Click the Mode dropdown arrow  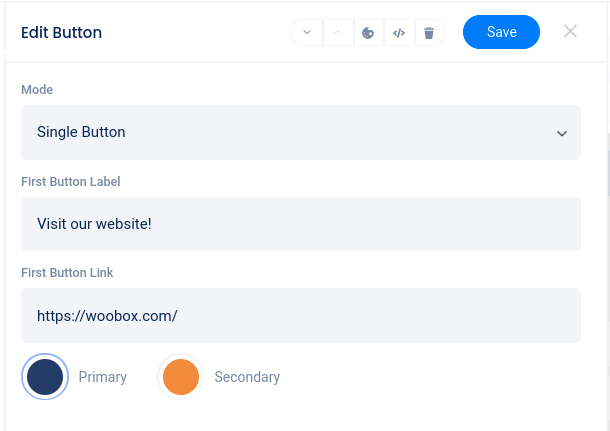[x=562, y=133]
